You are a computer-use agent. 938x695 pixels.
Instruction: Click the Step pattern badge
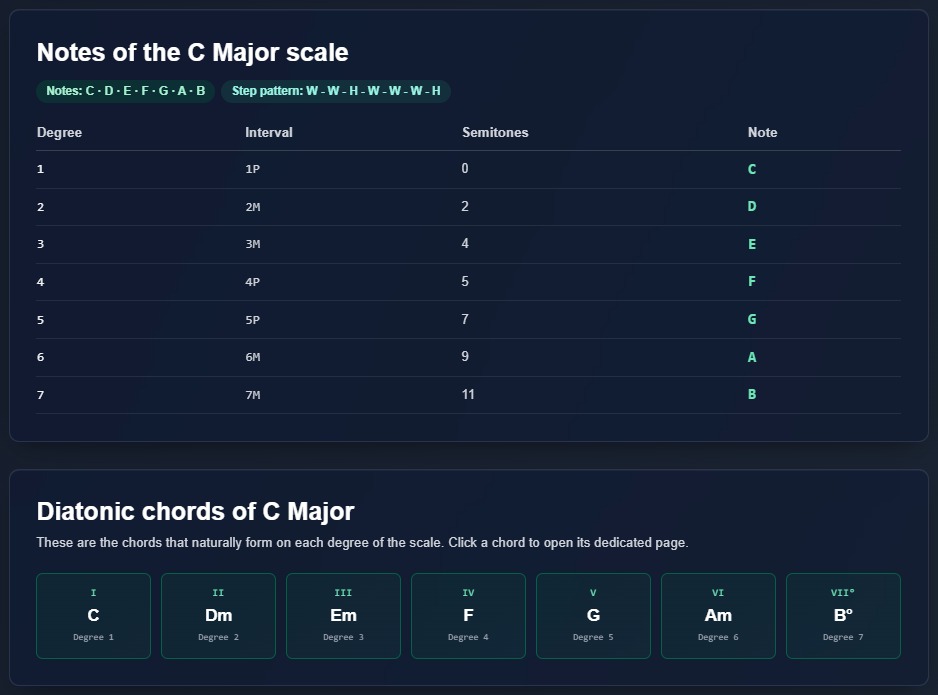pos(336,90)
